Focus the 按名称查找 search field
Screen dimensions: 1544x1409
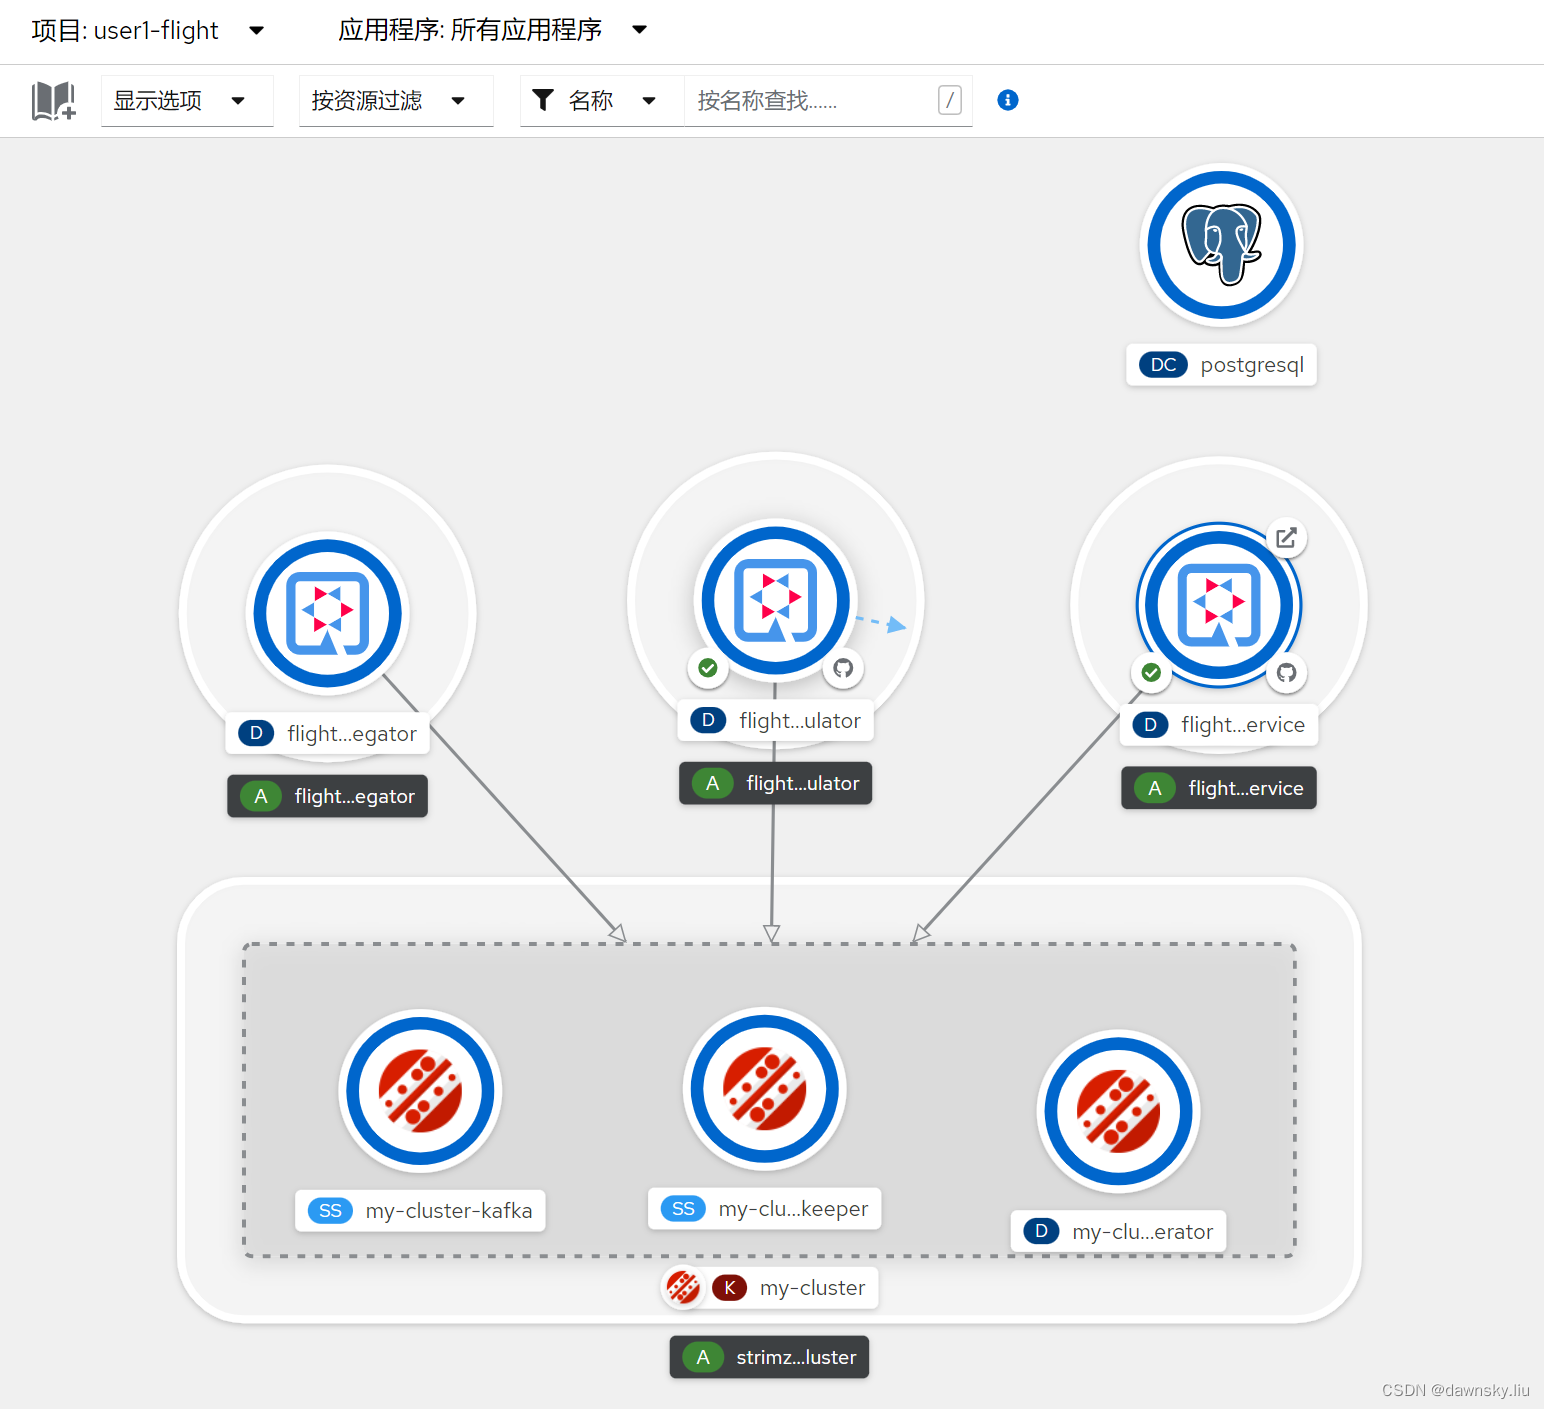click(x=828, y=101)
